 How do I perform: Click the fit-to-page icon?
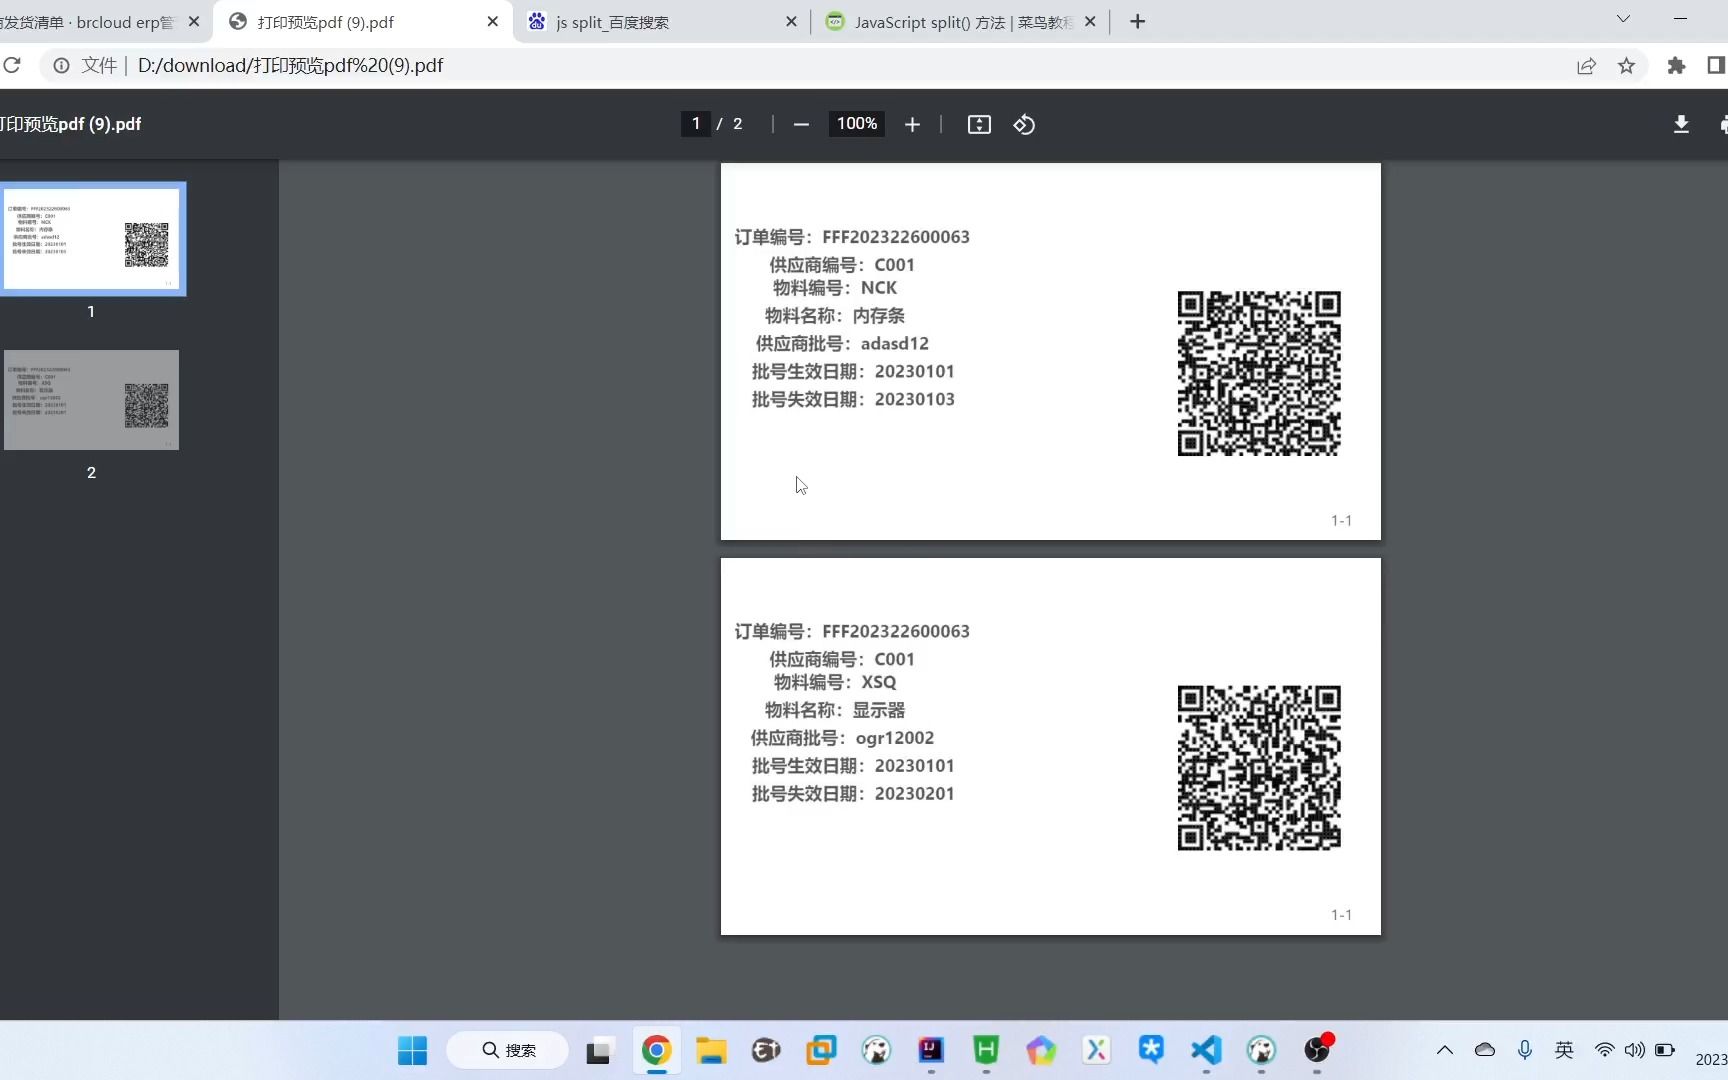click(979, 124)
